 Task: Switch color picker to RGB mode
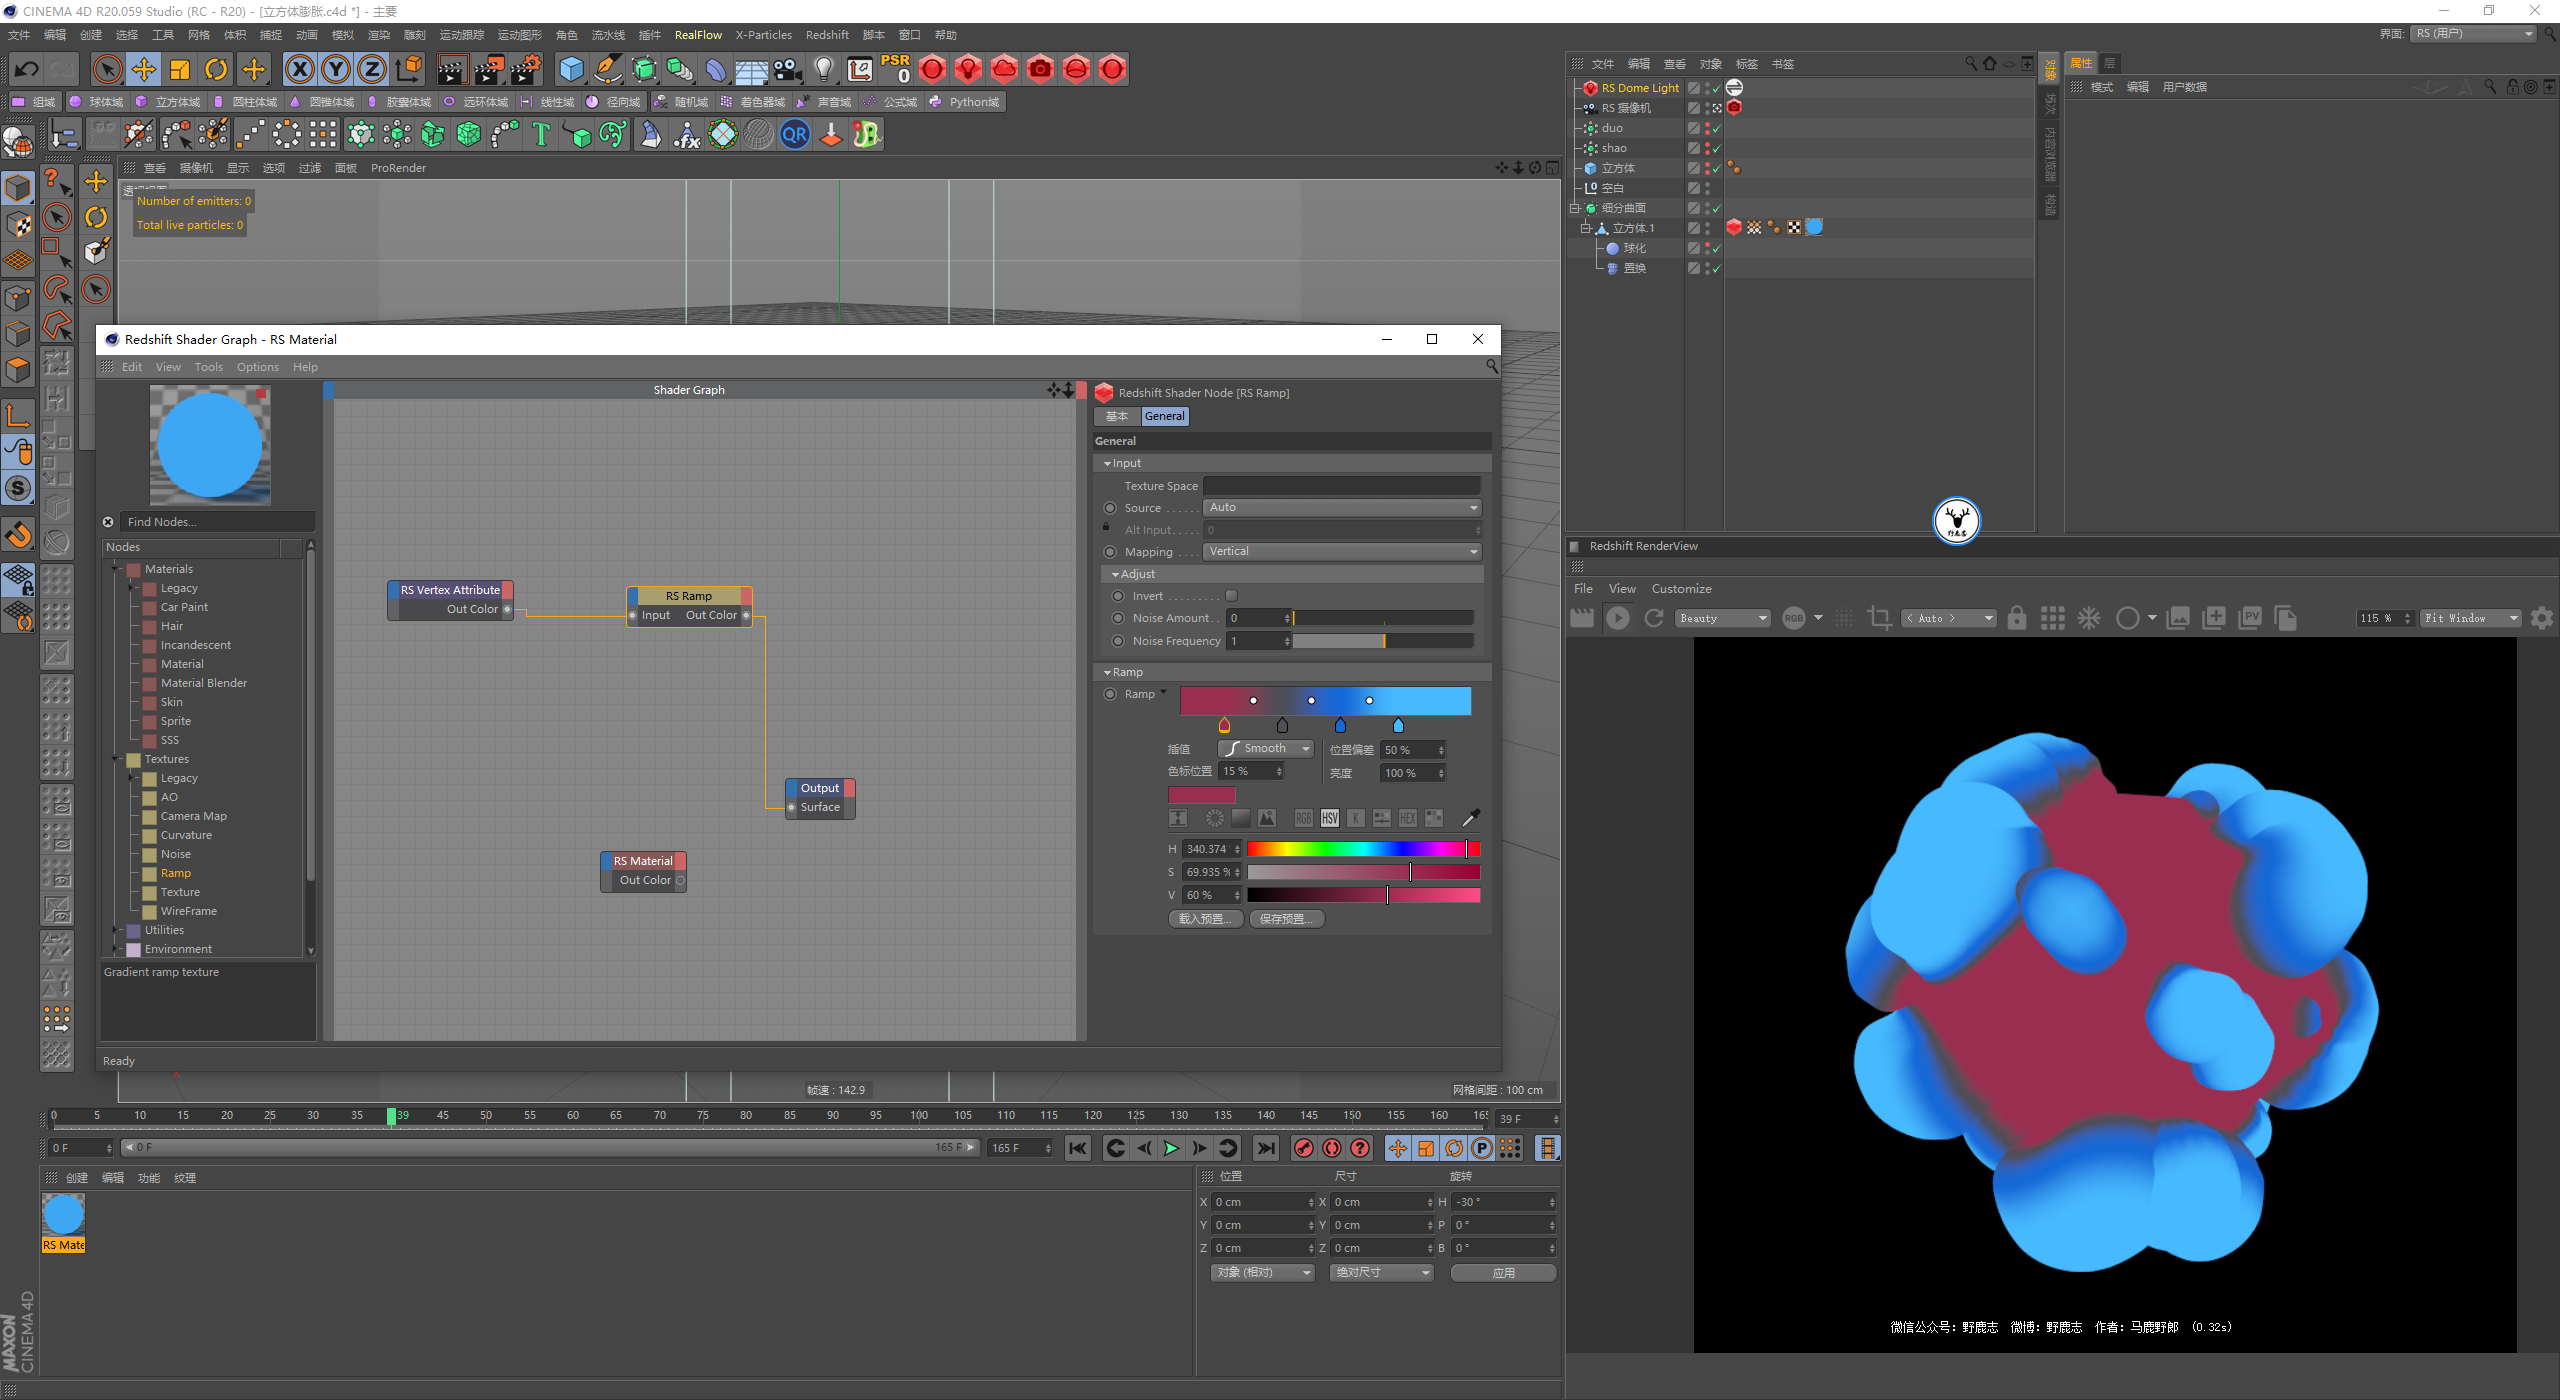point(1303,818)
